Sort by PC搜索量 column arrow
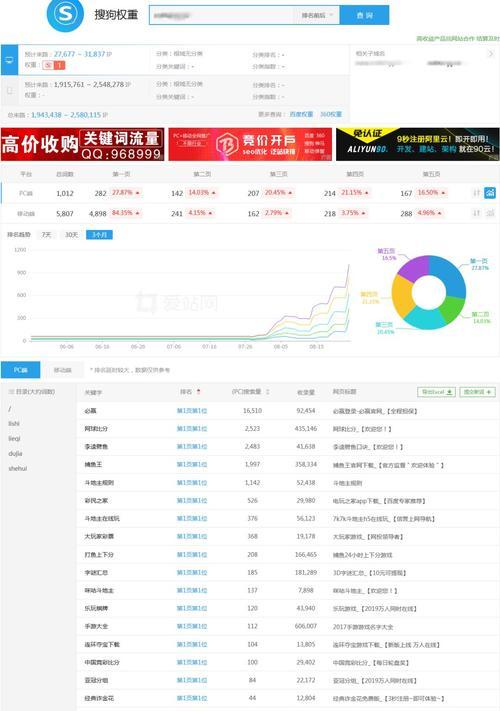The image size is (500, 711). point(267,392)
